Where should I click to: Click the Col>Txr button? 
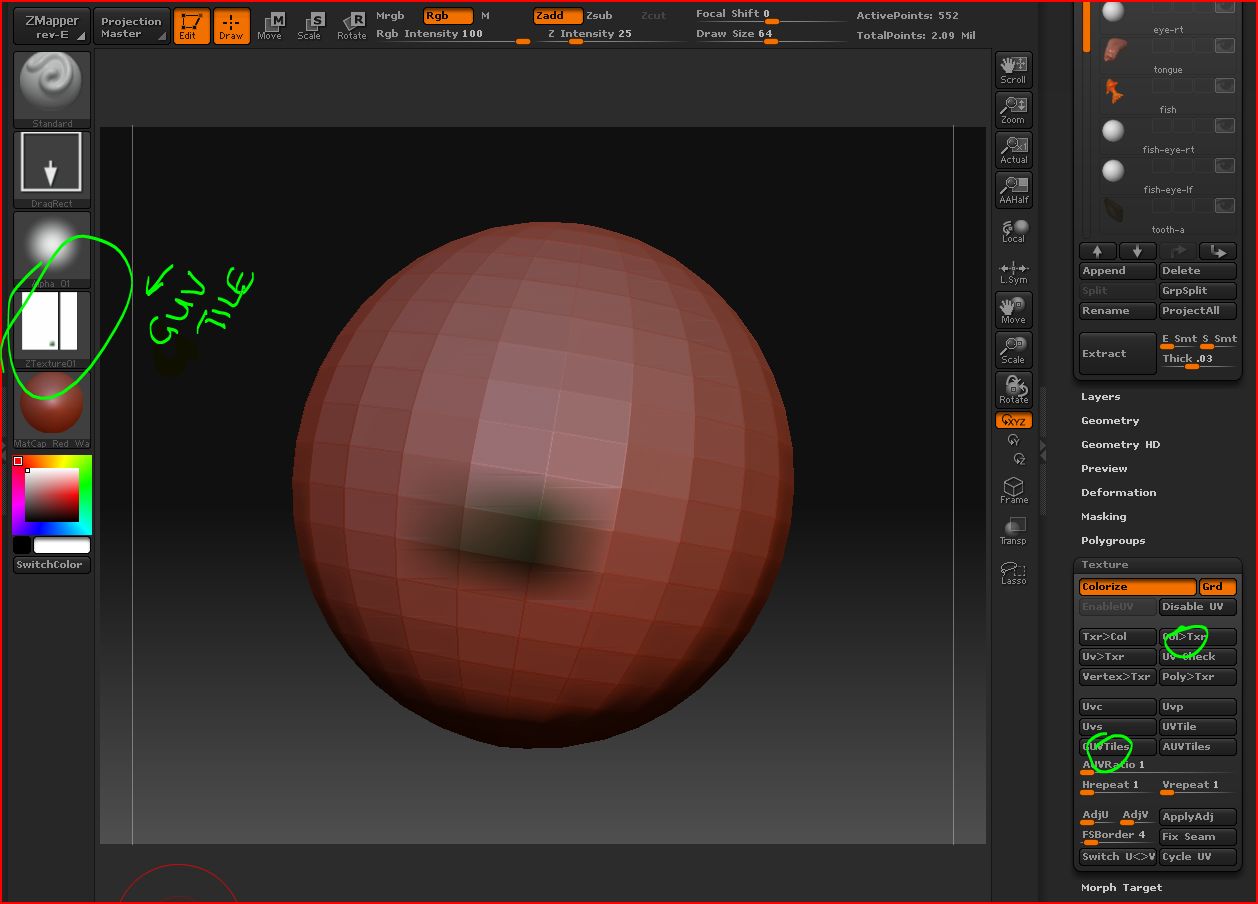click(x=1197, y=637)
